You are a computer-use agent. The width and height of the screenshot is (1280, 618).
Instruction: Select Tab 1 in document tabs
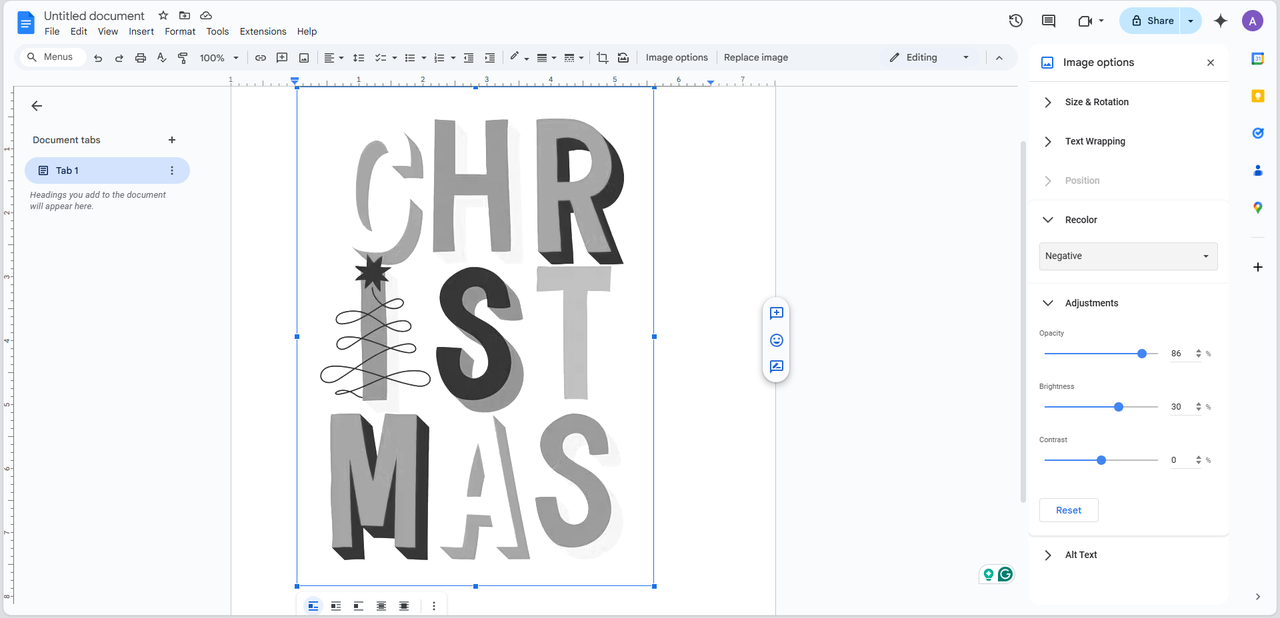click(x=107, y=171)
